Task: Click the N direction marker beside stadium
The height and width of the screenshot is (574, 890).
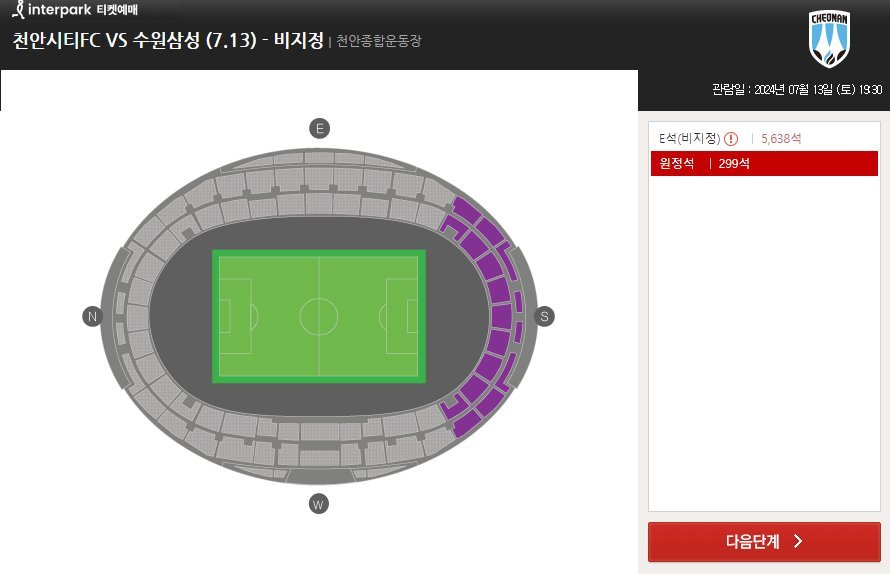Action: click(93, 316)
